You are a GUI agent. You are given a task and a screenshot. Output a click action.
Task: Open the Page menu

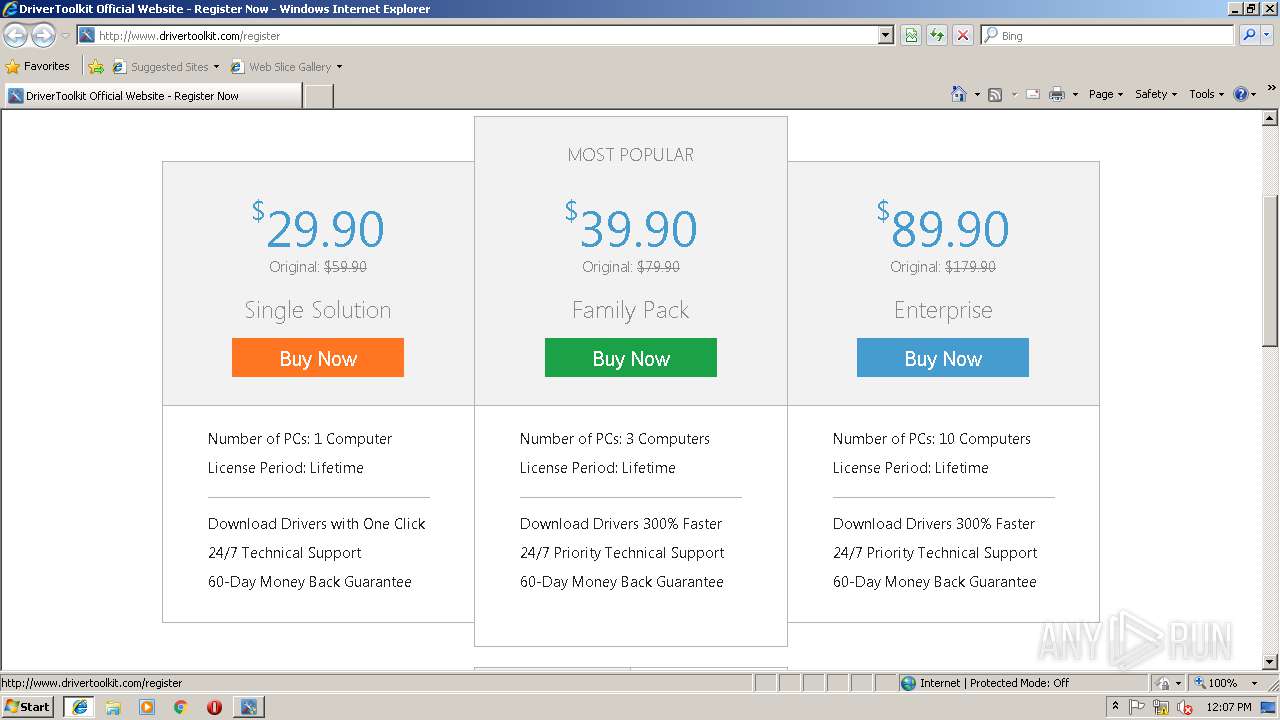tap(1105, 94)
